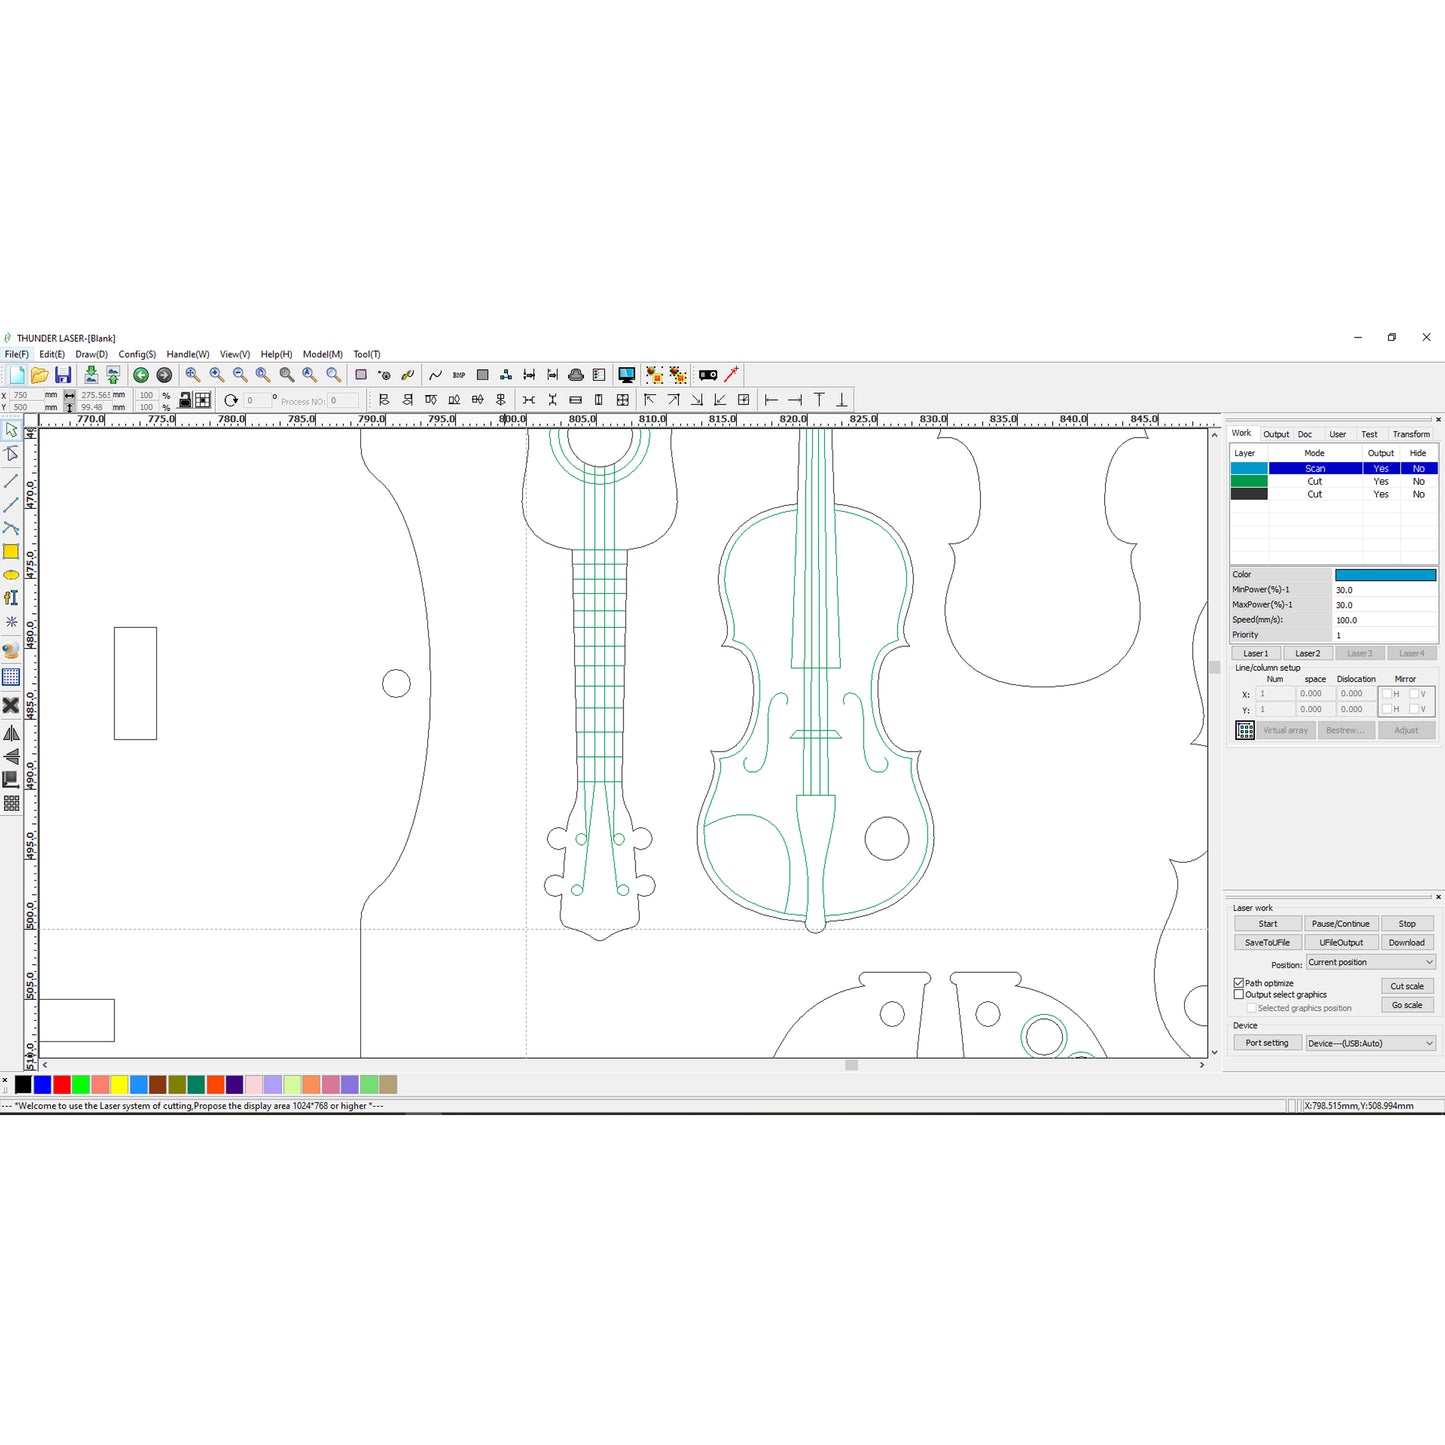Open the Position dropdown showing Current position
Screen dimensions: 1445x1445
tap(1371, 962)
